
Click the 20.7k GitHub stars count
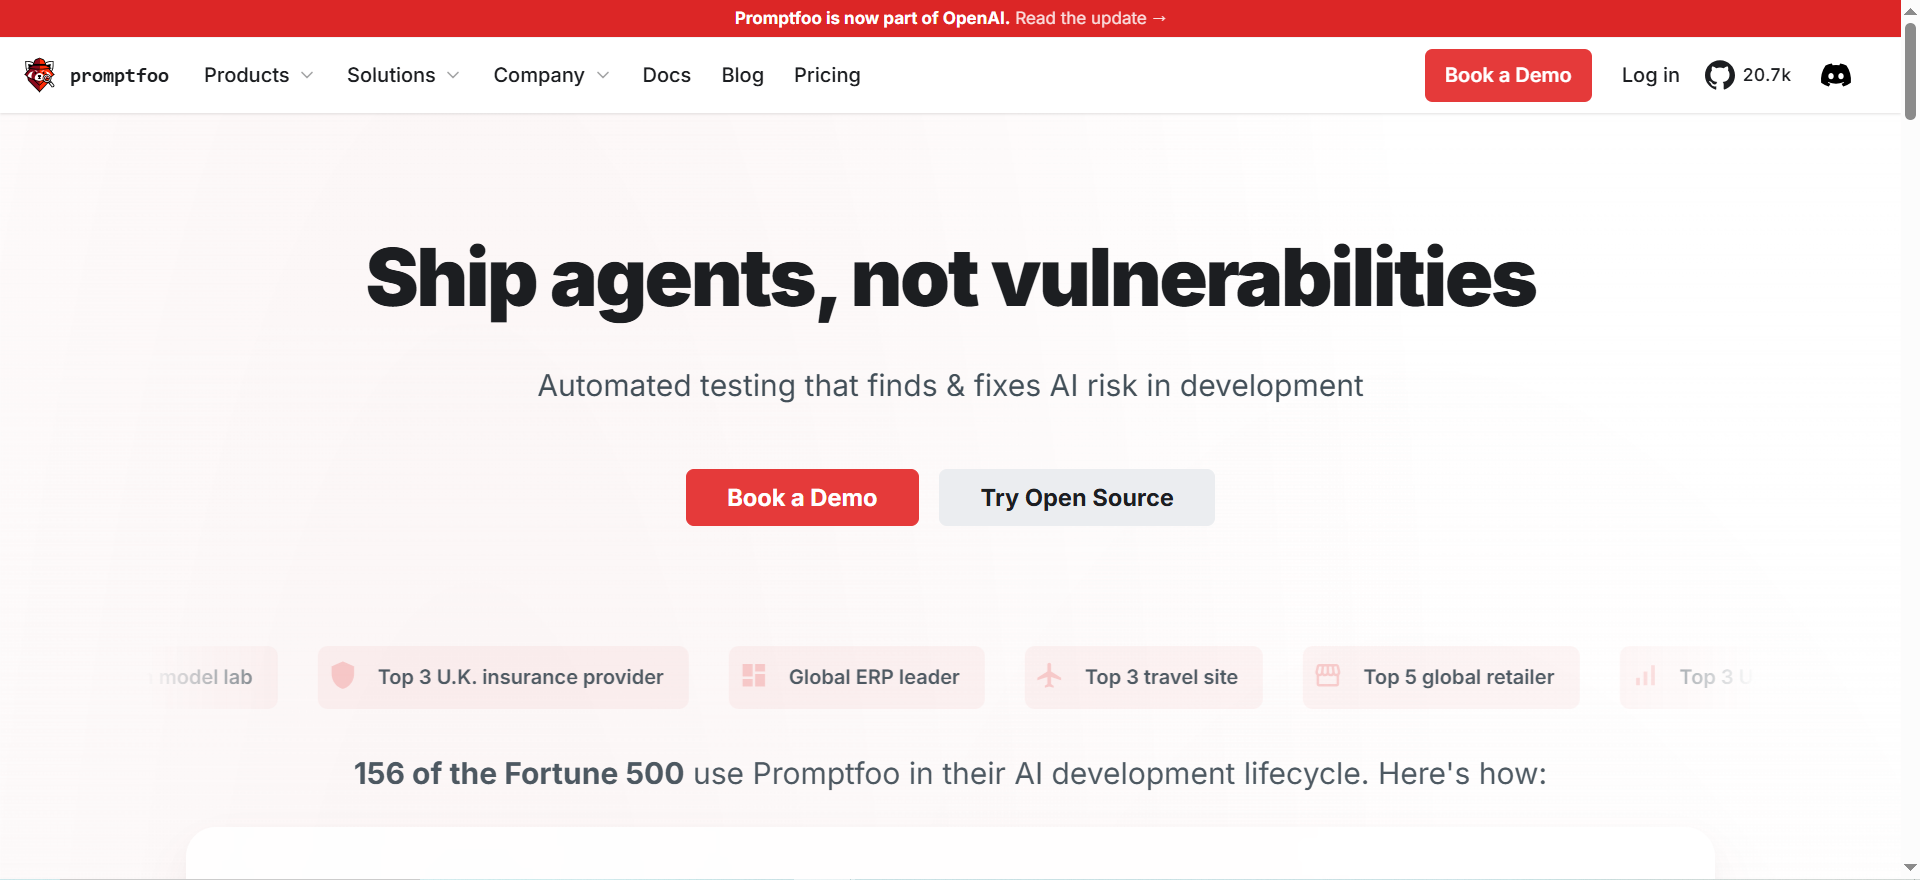tap(1767, 75)
